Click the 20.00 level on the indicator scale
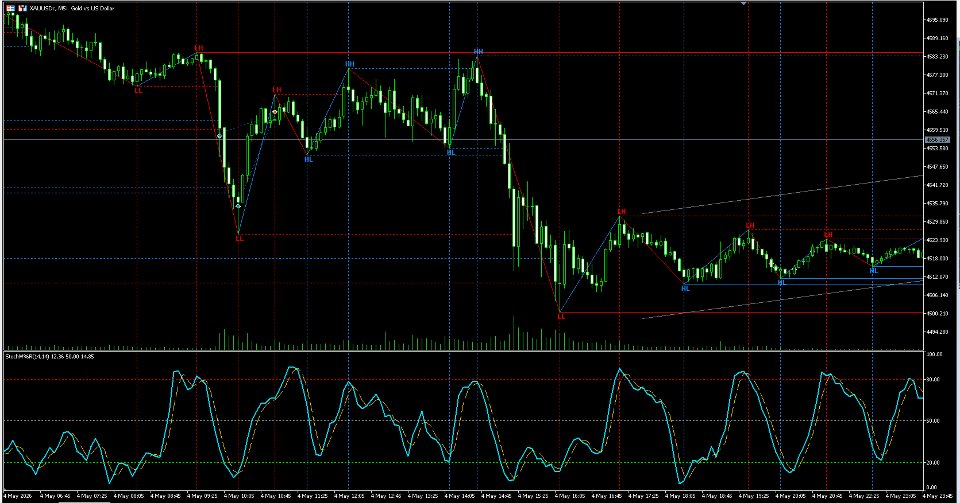The image size is (960, 503). point(934,463)
